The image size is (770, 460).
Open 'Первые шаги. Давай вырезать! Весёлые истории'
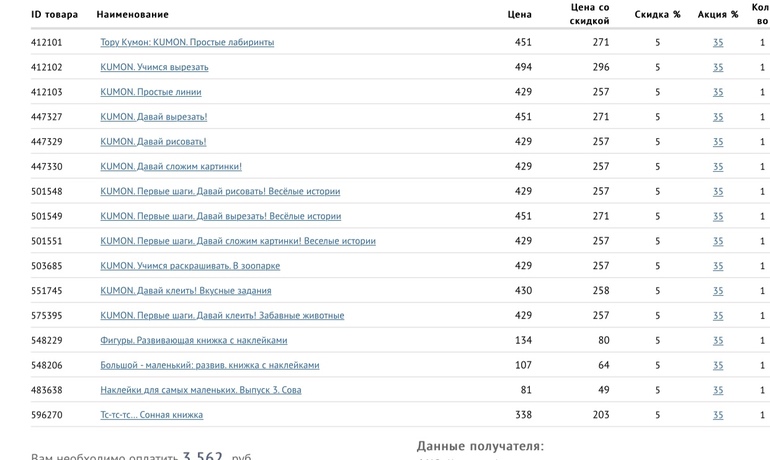click(x=221, y=216)
